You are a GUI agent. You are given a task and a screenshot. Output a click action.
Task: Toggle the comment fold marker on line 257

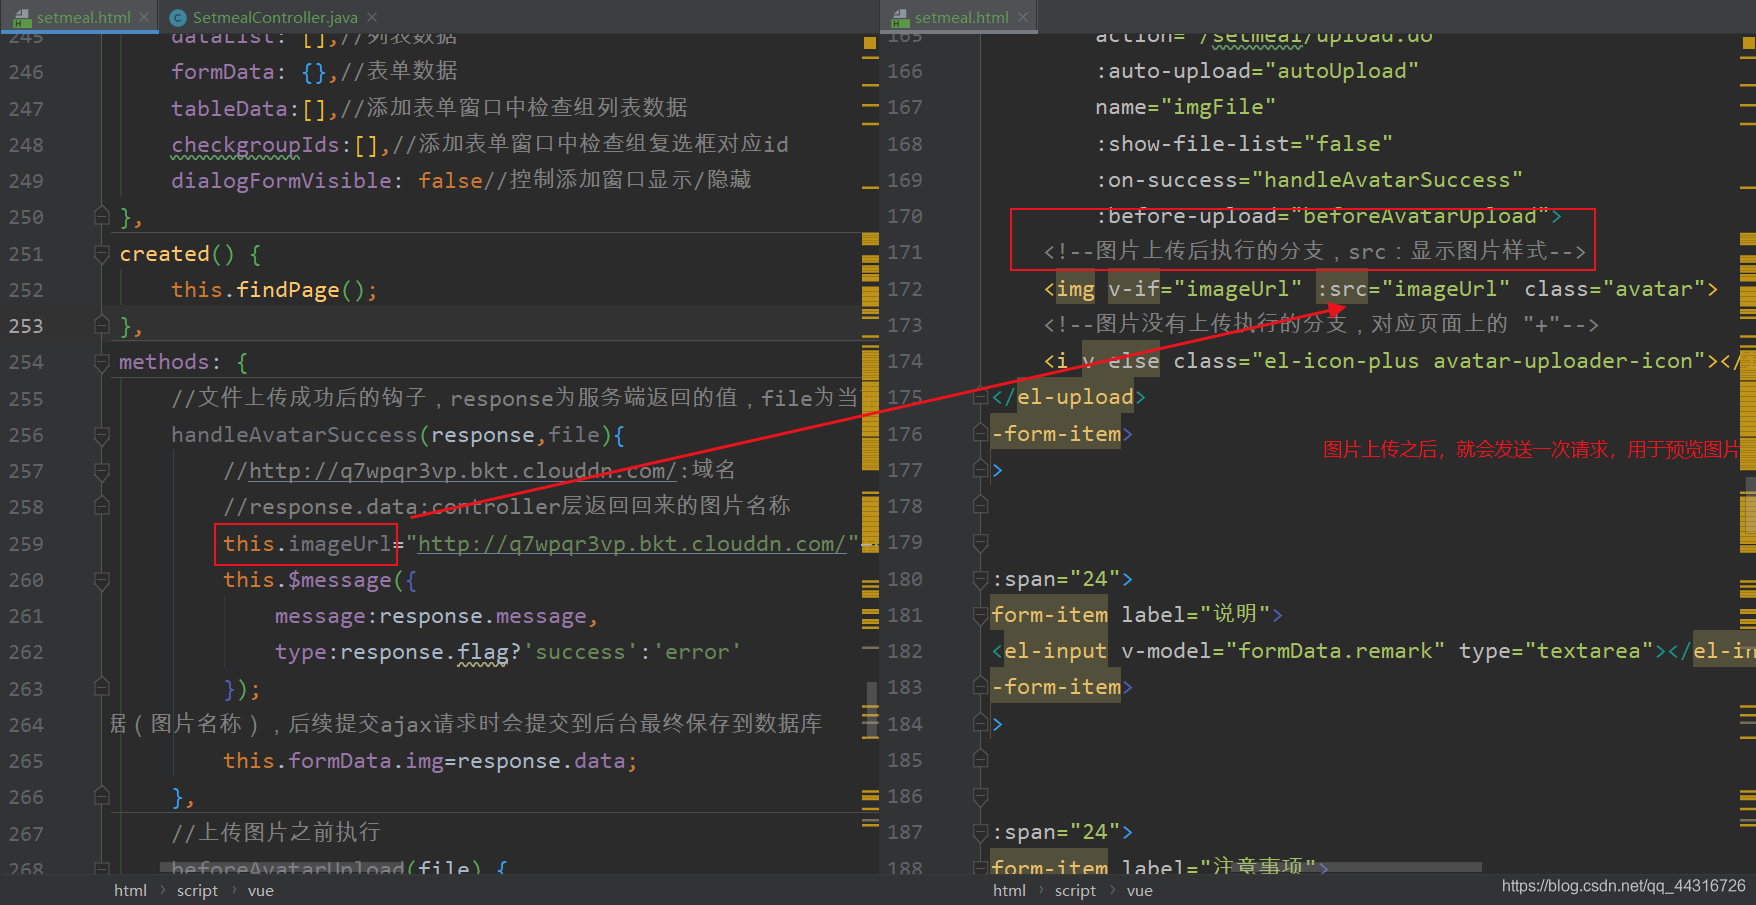[x=101, y=471]
